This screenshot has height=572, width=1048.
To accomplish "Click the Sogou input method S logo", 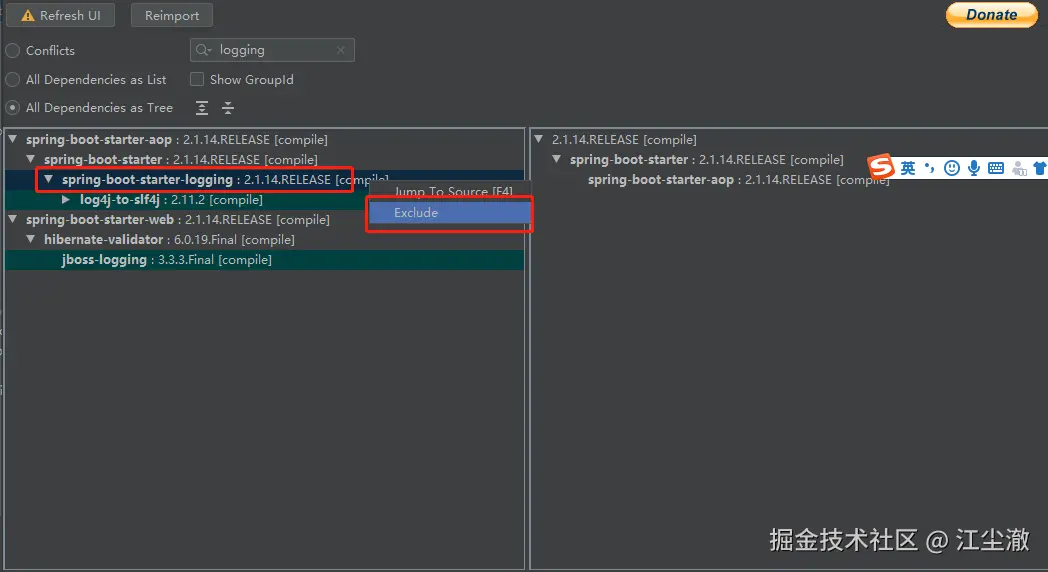I will (881, 166).
